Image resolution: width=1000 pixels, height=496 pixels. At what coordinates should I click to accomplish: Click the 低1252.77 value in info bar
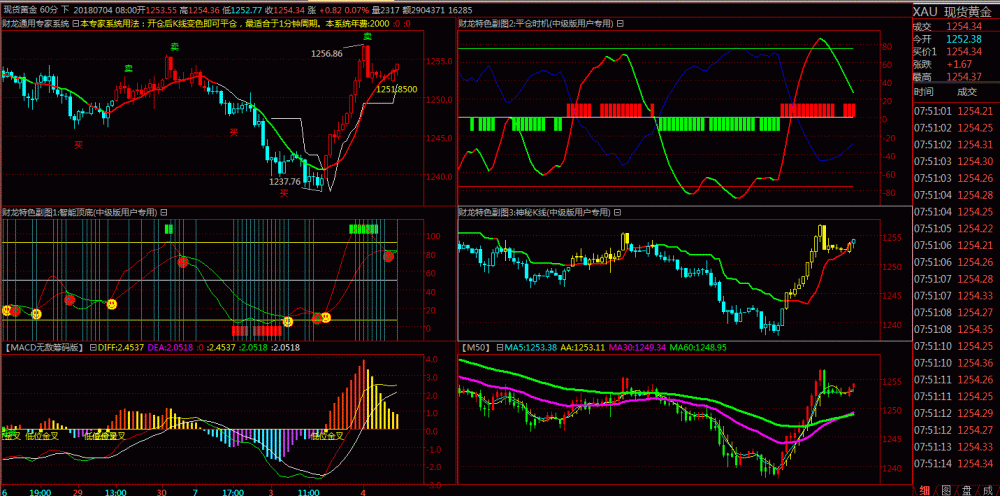242,10
